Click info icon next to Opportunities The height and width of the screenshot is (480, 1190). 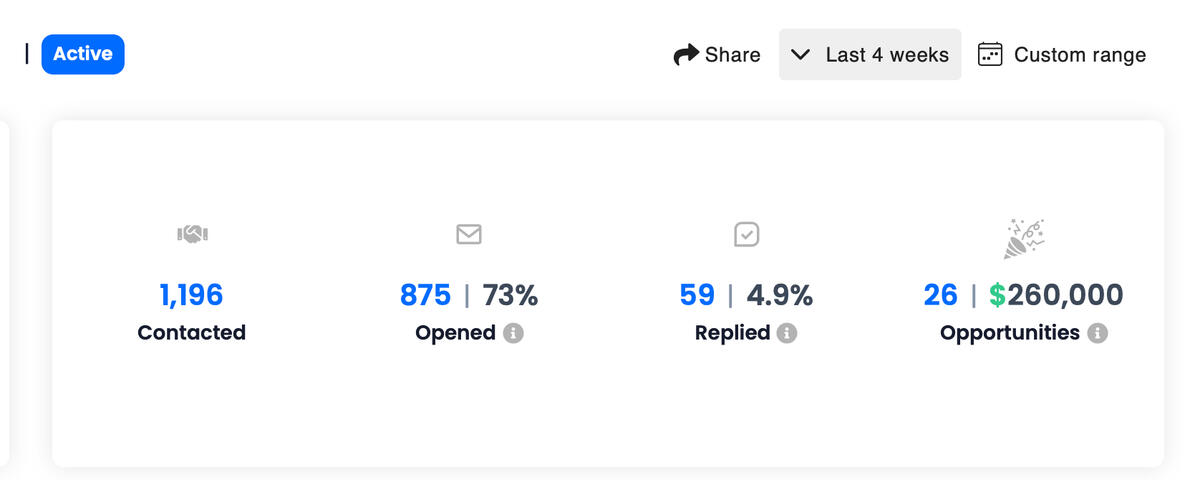click(1097, 333)
